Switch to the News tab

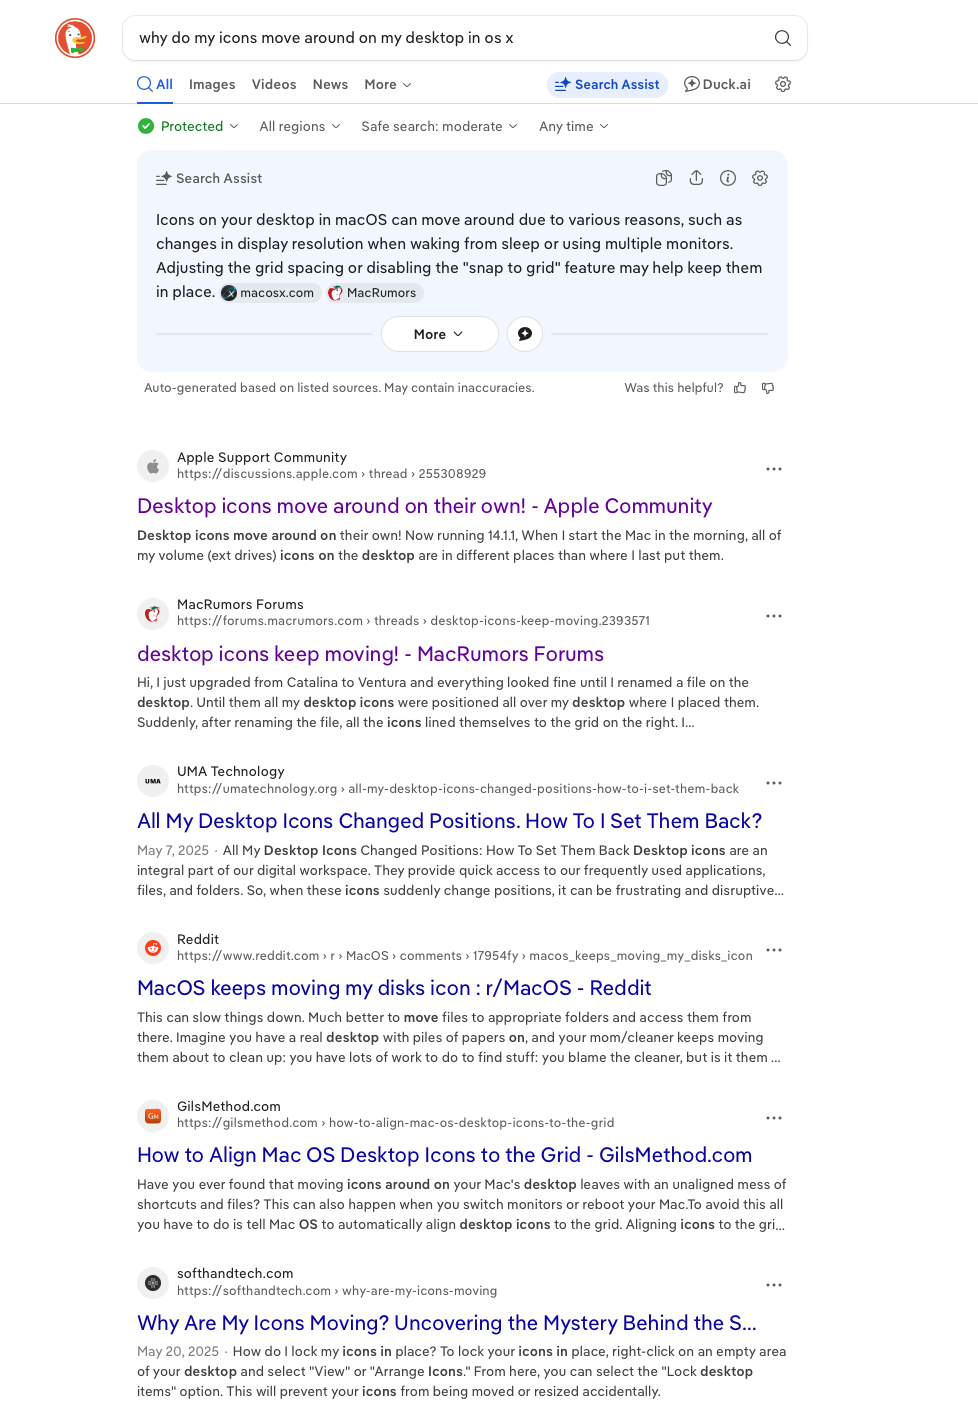(x=330, y=84)
